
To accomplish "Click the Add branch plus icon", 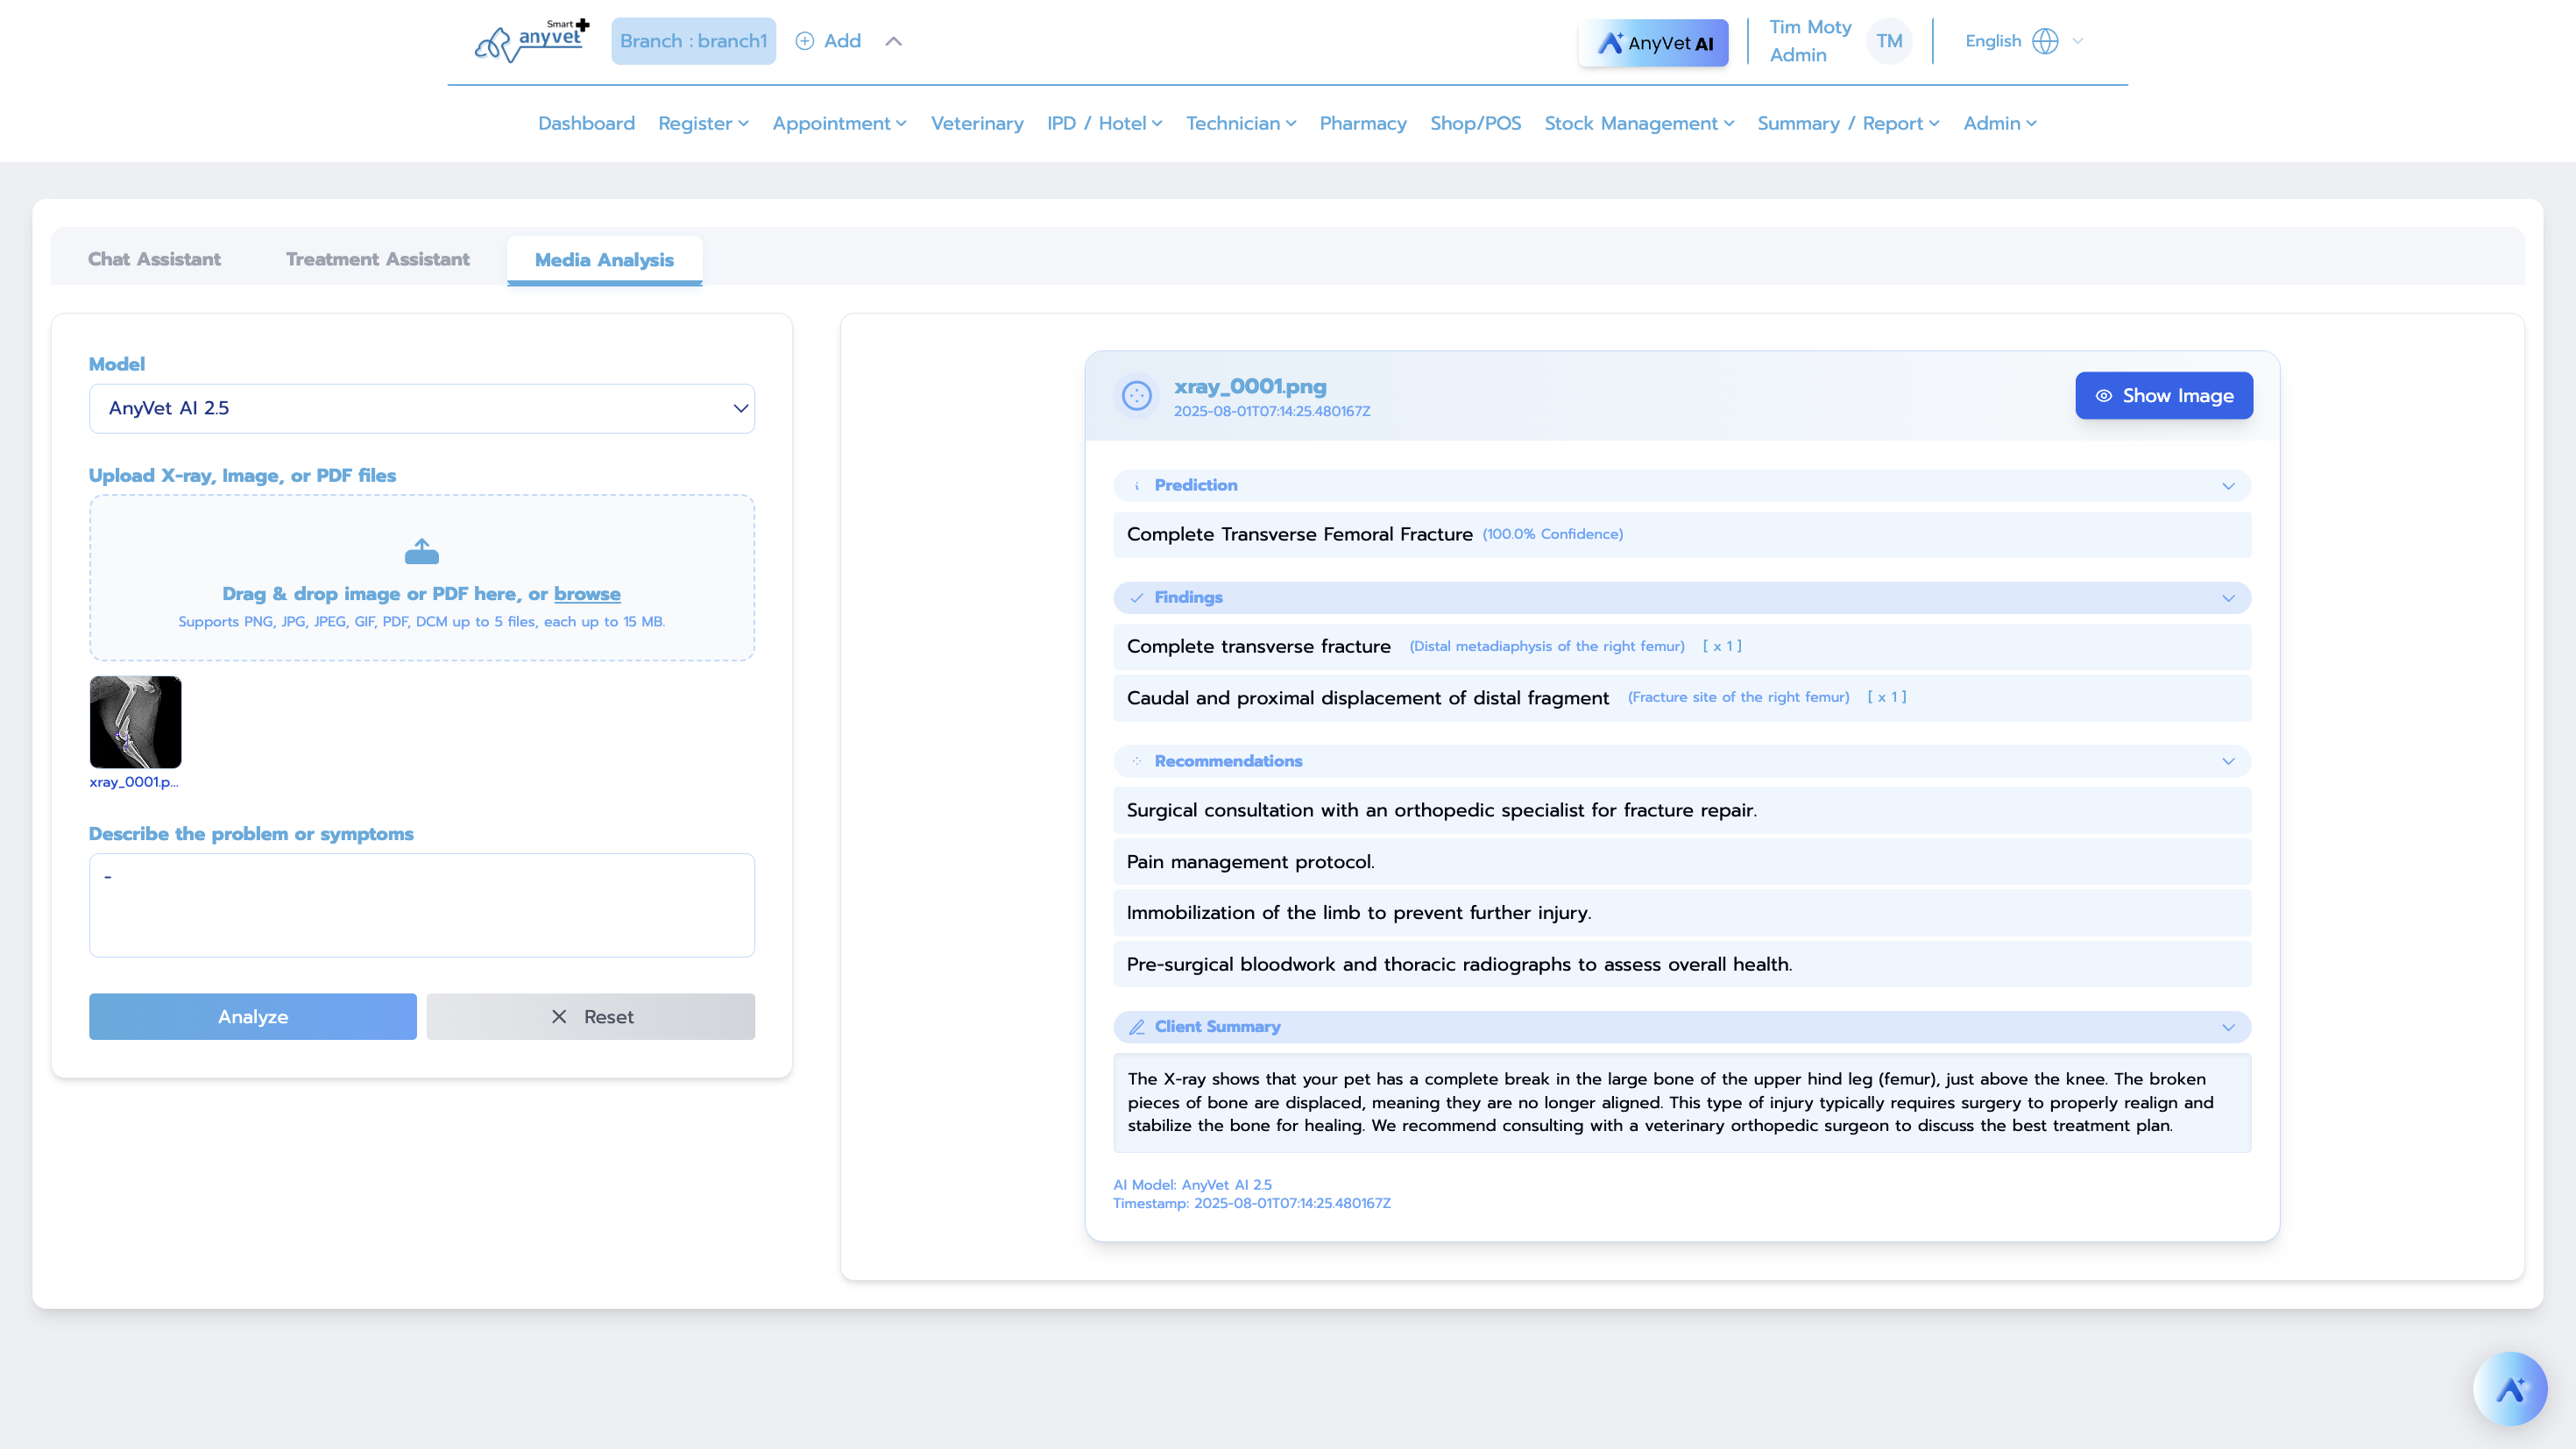I will click(804, 40).
